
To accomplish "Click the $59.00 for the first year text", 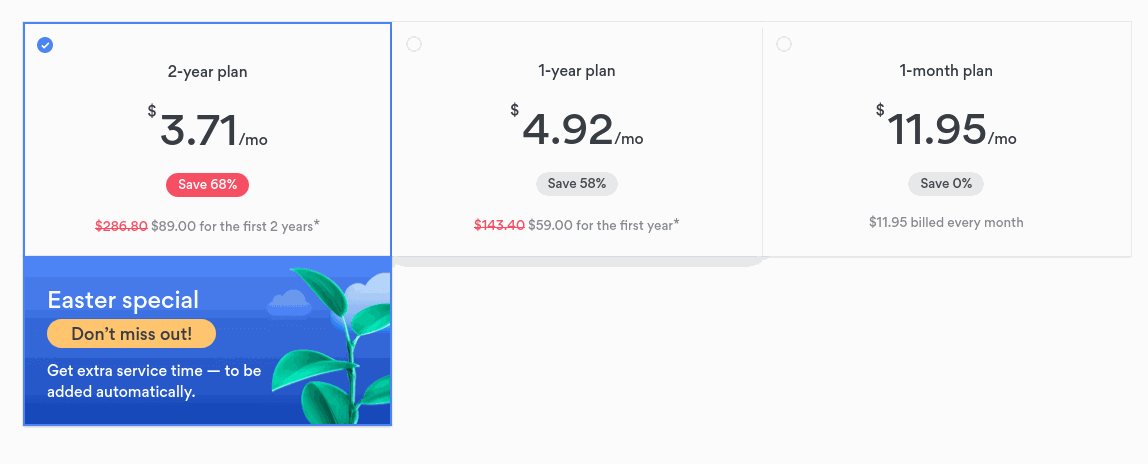I will pyautogui.click(x=604, y=225).
